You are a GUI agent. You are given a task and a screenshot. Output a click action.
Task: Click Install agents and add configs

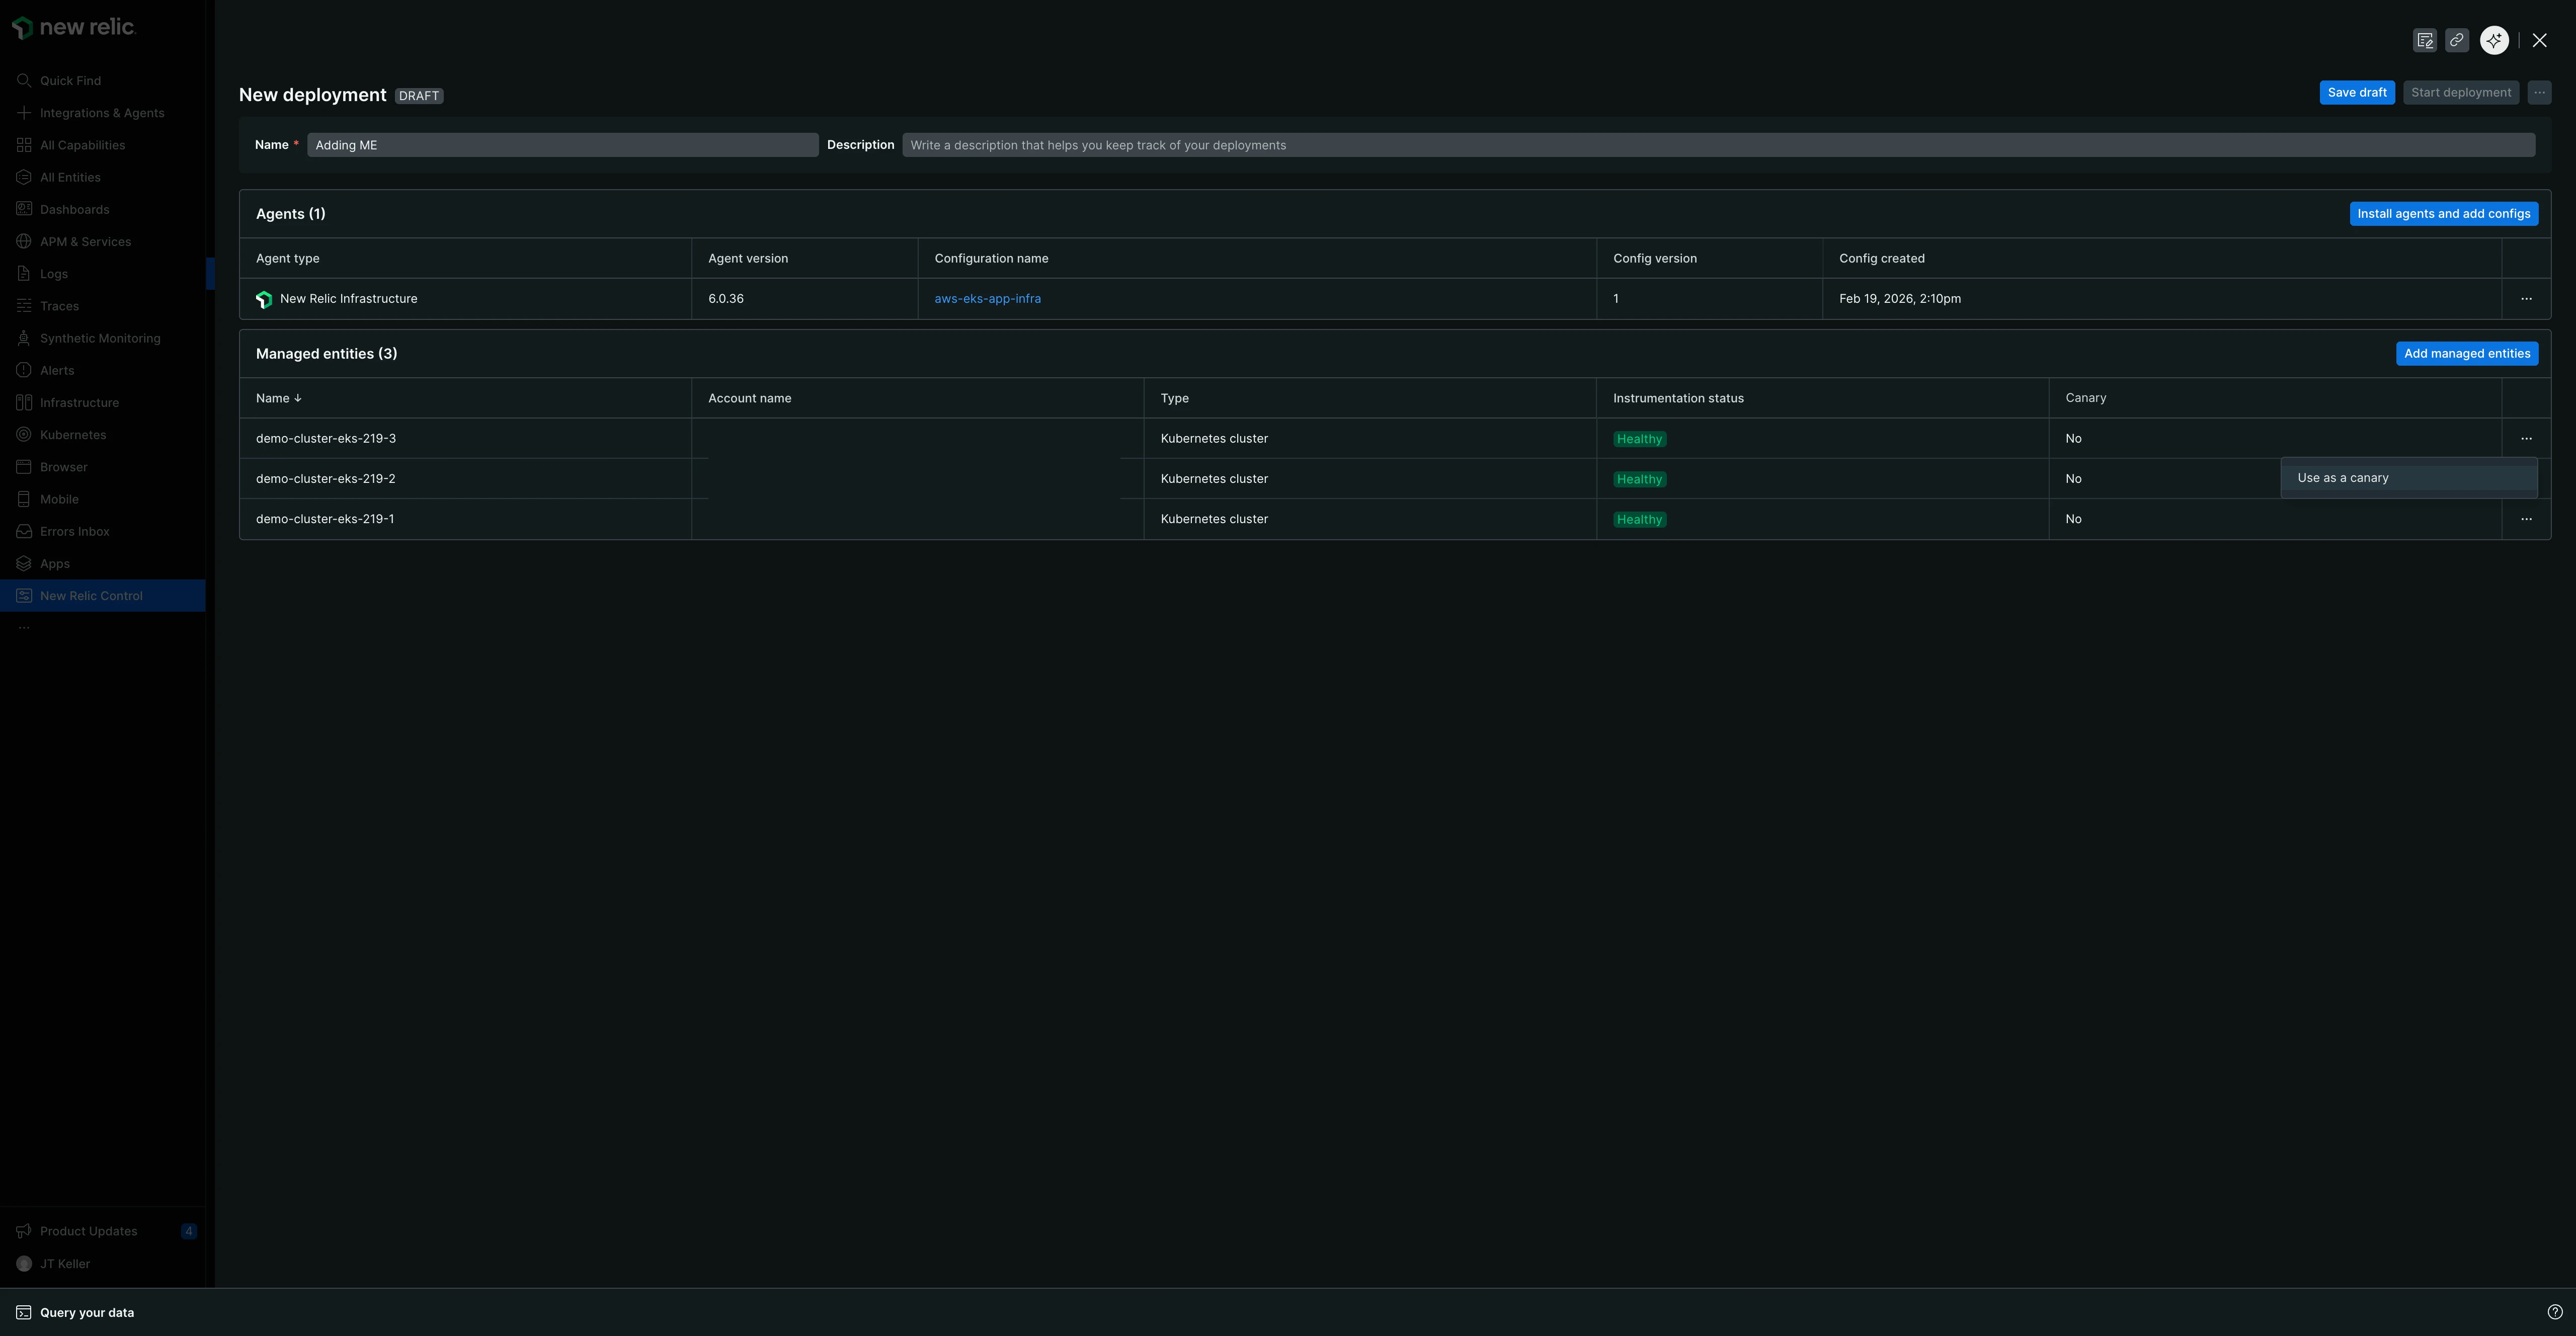point(2443,213)
